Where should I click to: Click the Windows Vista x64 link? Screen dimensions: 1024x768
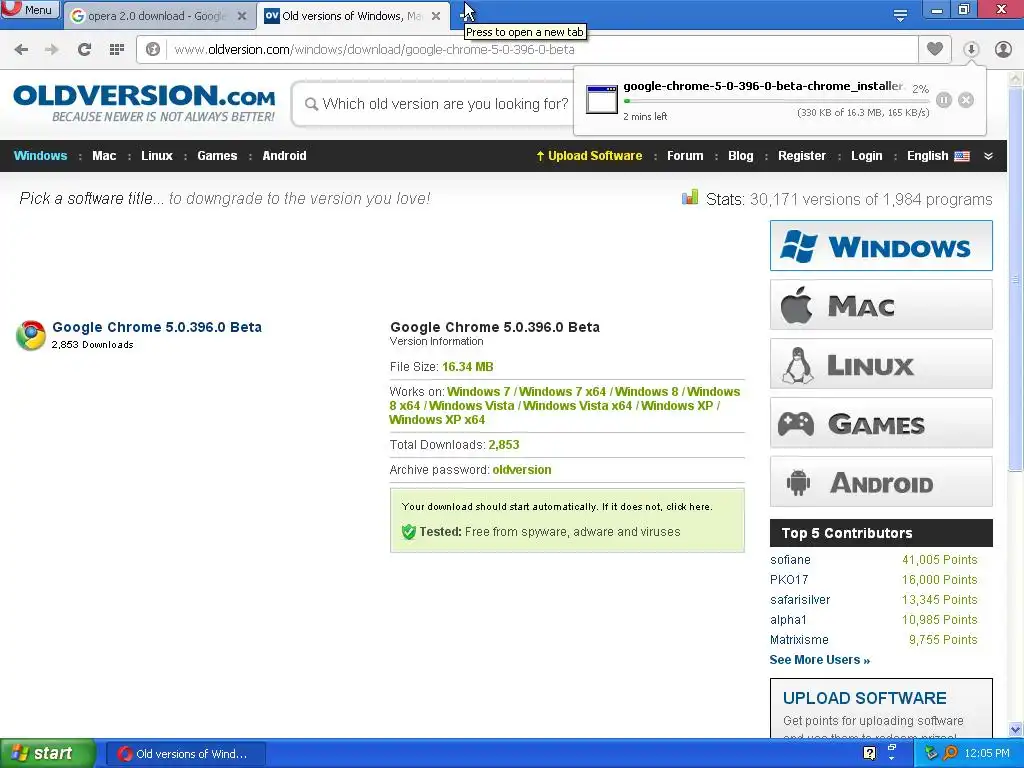tap(577, 406)
